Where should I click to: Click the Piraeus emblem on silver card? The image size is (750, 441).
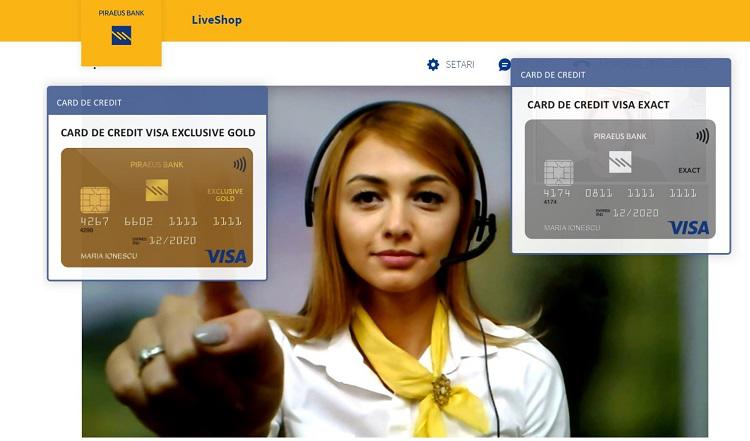(x=620, y=161)
